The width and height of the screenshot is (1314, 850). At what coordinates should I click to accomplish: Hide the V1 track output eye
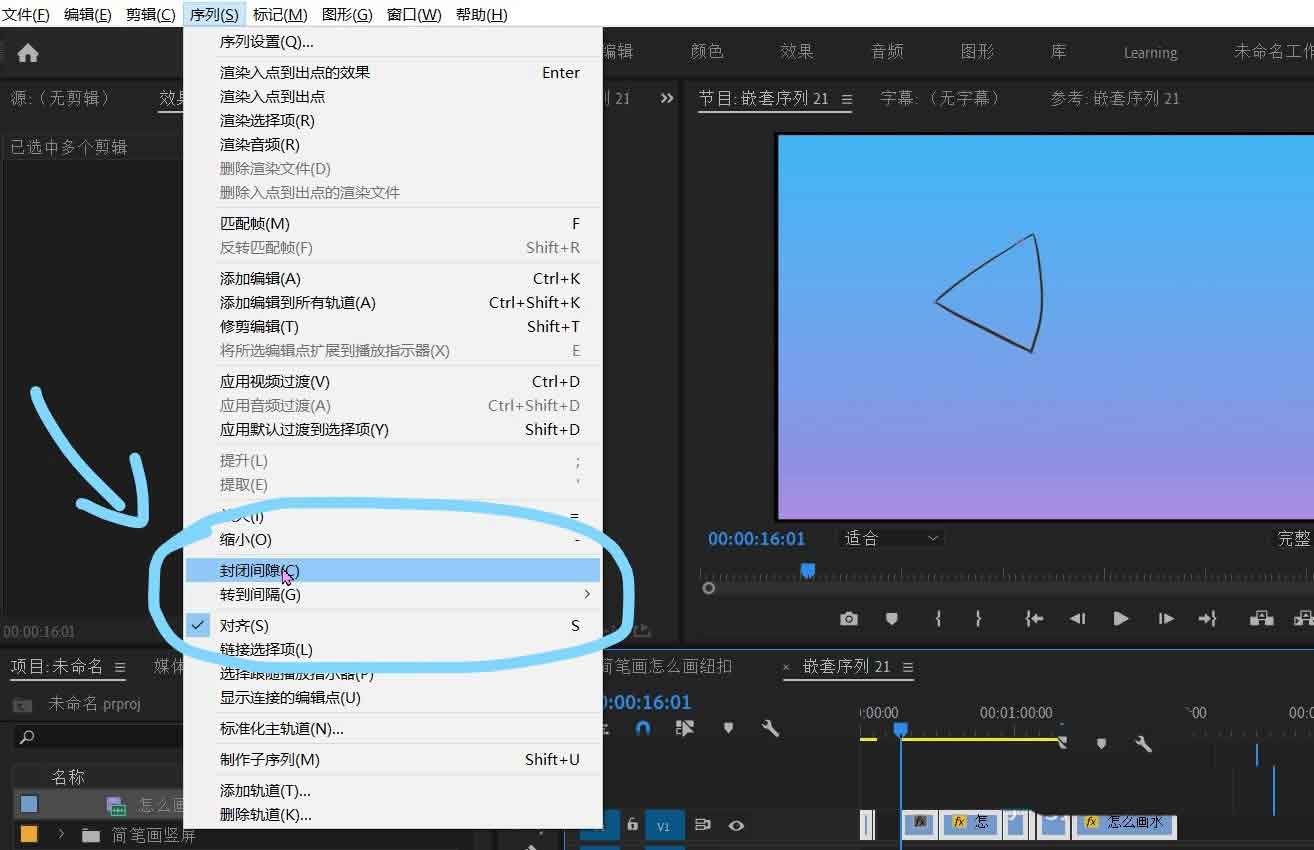tap(736, 825)
